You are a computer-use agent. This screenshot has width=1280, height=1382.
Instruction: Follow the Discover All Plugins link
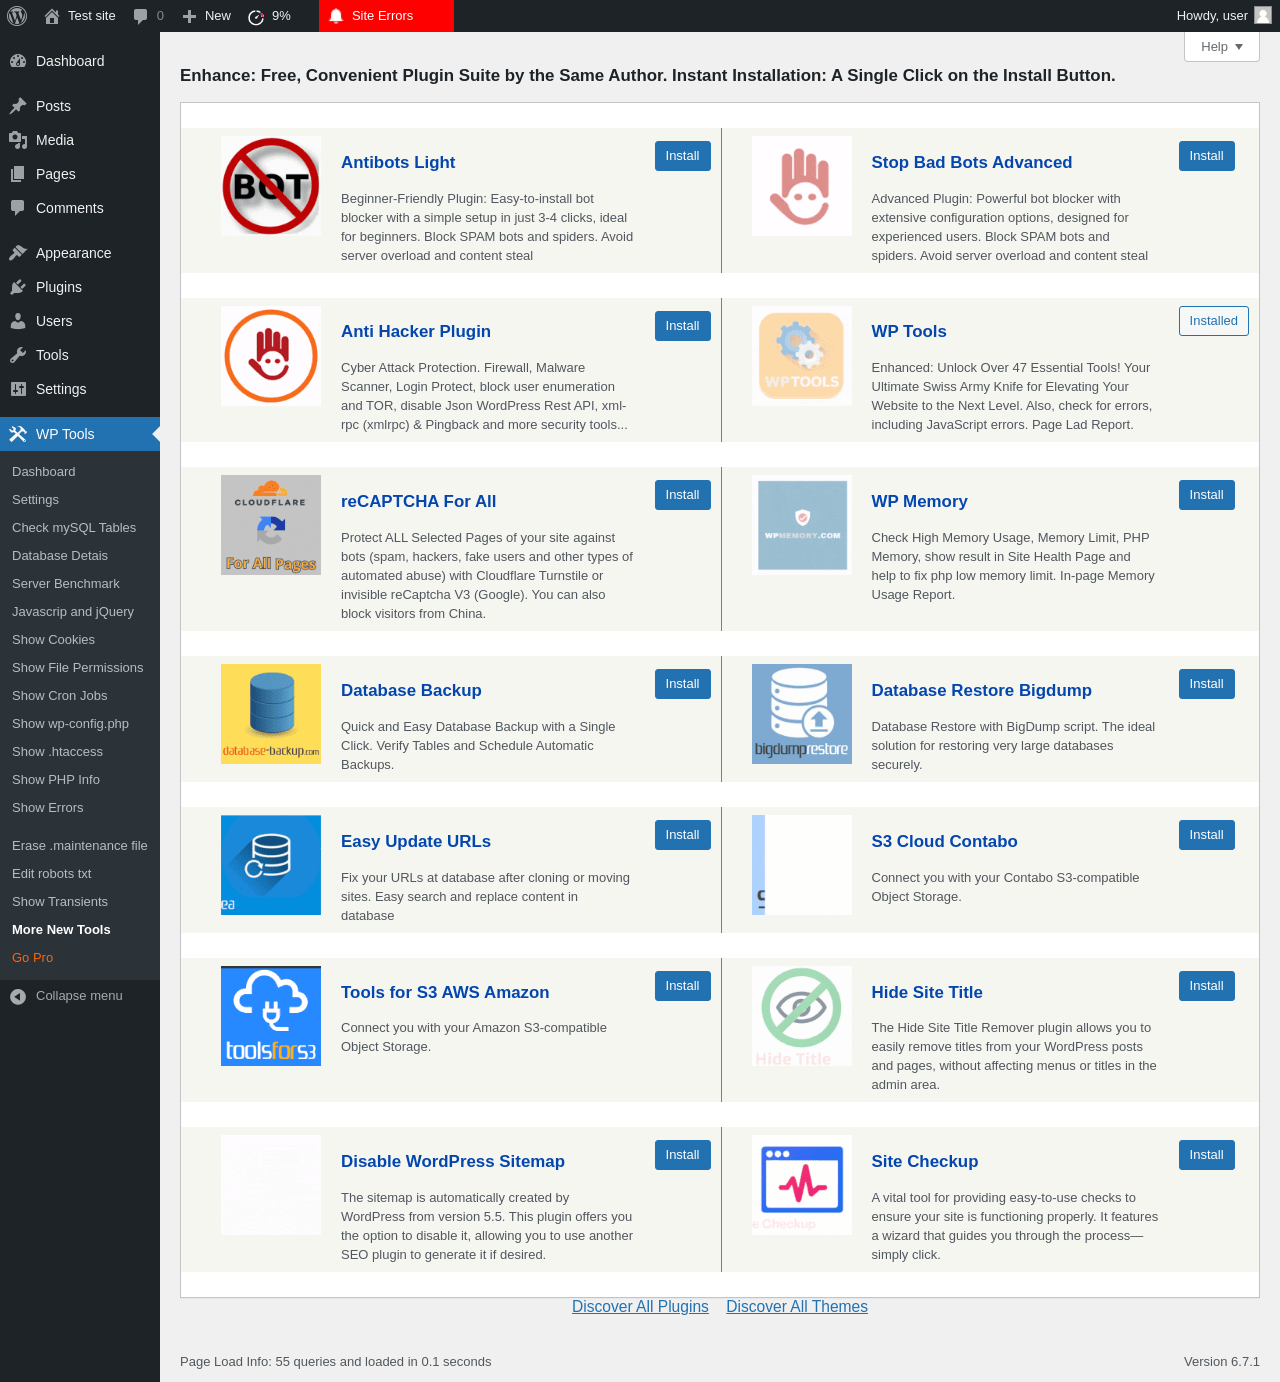640,1307
